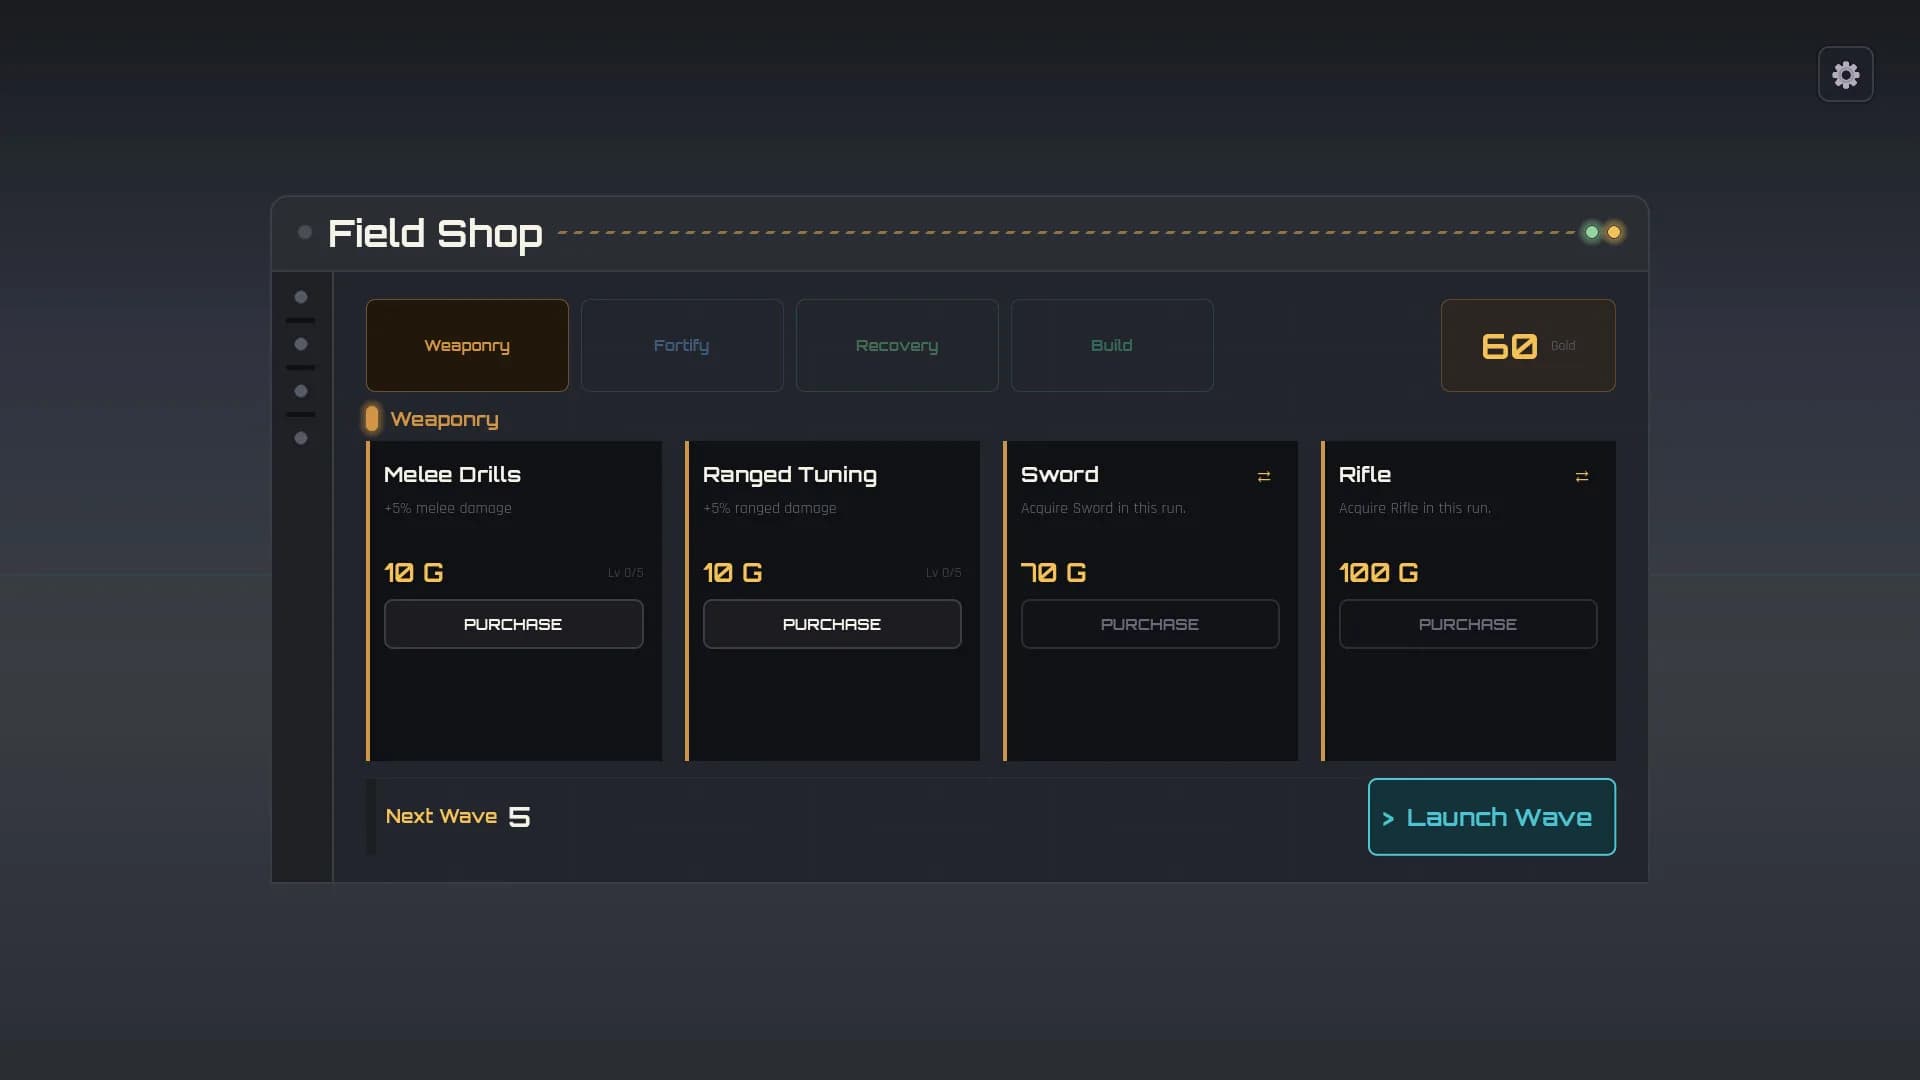Image resolution: width=1920 pixels, height=1080 pixels.
Task: Click the swap icon on Sword card
Action: click(x=1264, y=477)
